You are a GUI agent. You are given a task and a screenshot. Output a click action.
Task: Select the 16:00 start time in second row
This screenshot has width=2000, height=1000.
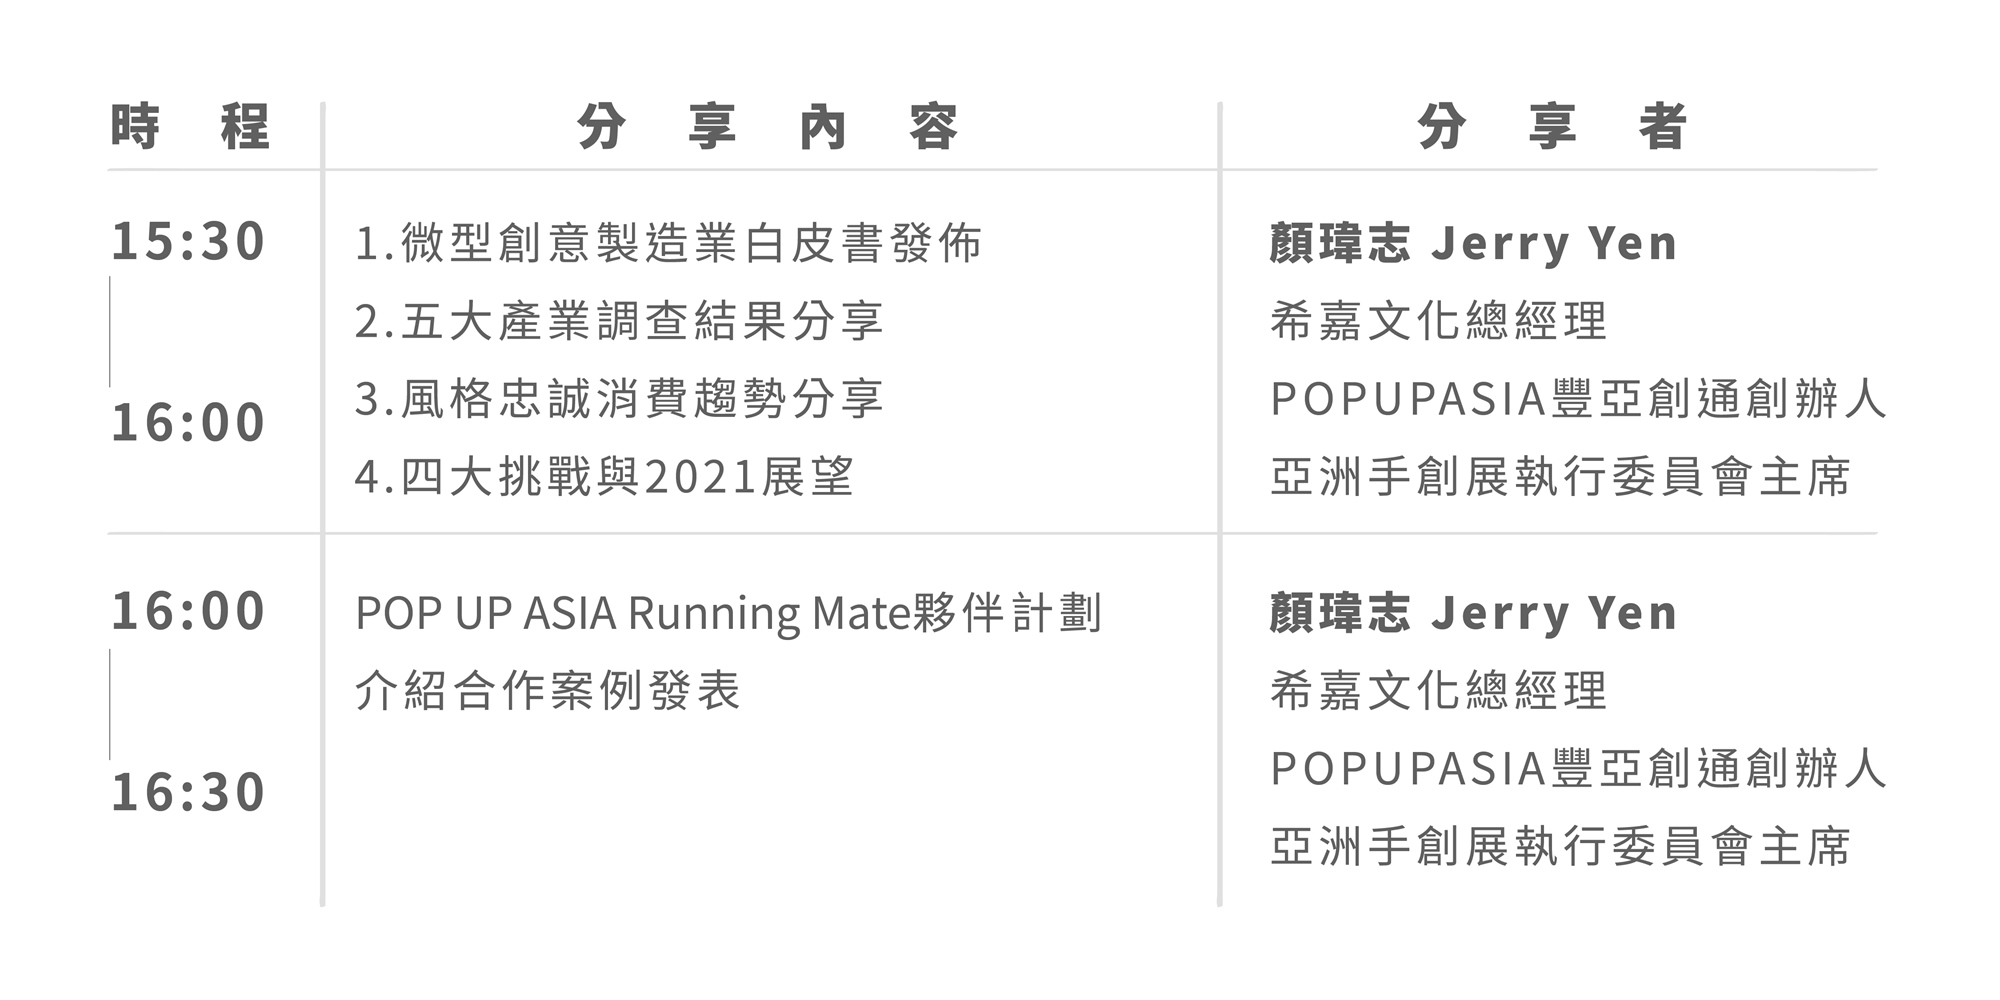[188, 612]
